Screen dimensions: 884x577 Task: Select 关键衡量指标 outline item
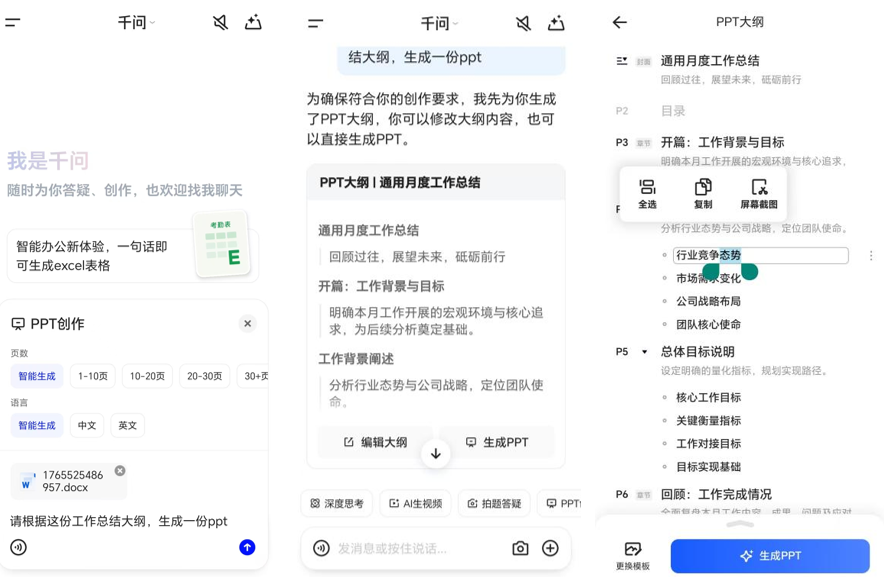click(x=708, y=420)
